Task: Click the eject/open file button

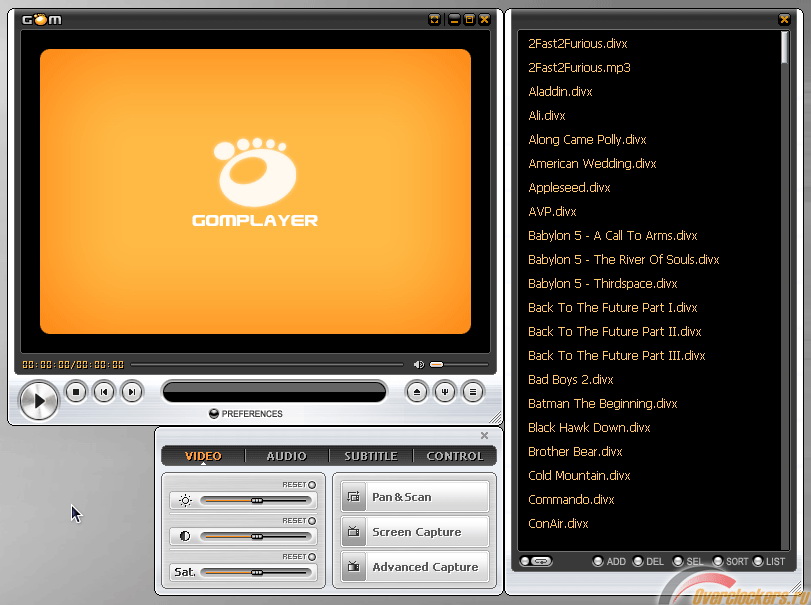Action: 417,393
